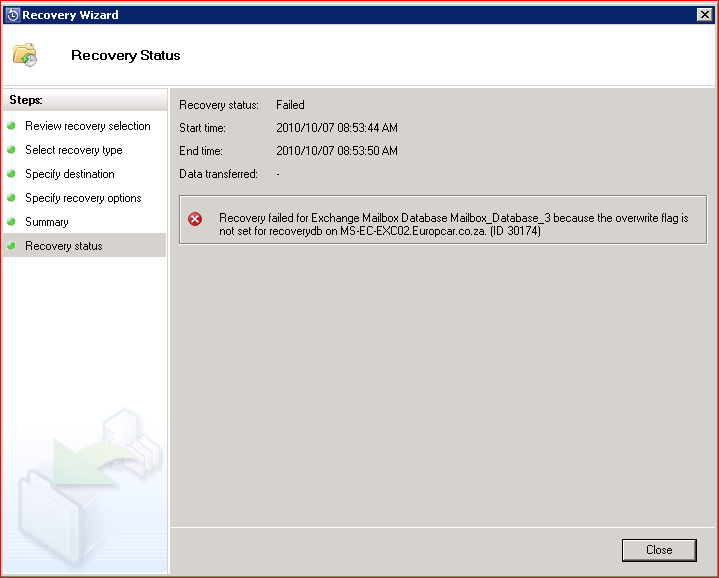
Task: Click the folder icon beside Recovery Status heading
Action: (x=25, y=55)
